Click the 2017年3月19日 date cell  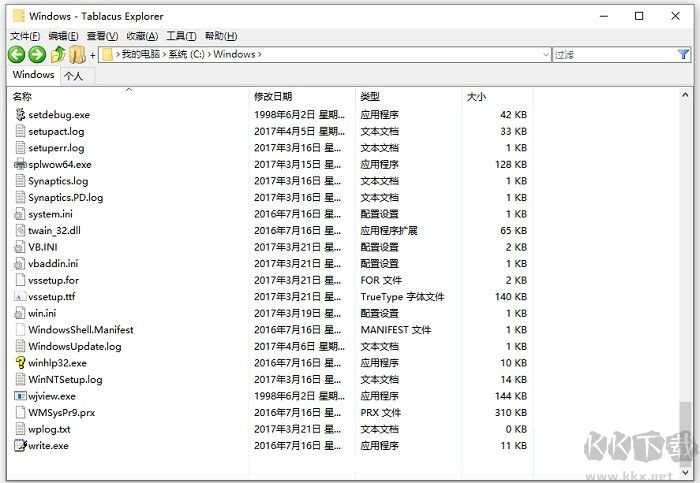[297, 313]
